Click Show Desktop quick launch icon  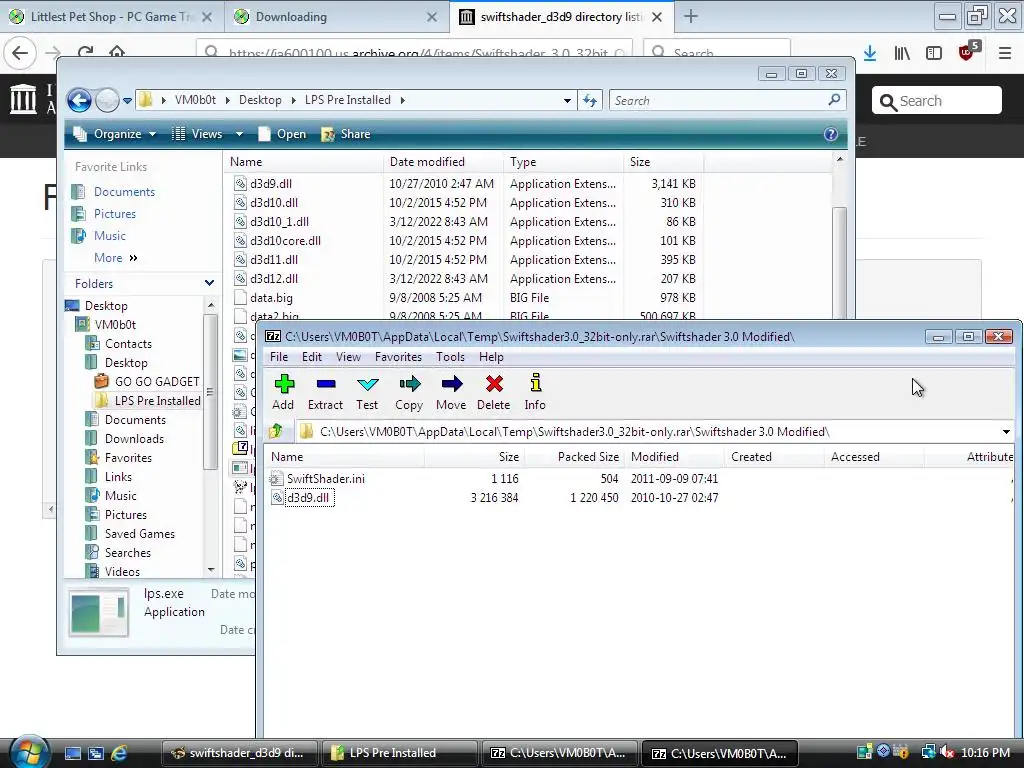point(72,753)
